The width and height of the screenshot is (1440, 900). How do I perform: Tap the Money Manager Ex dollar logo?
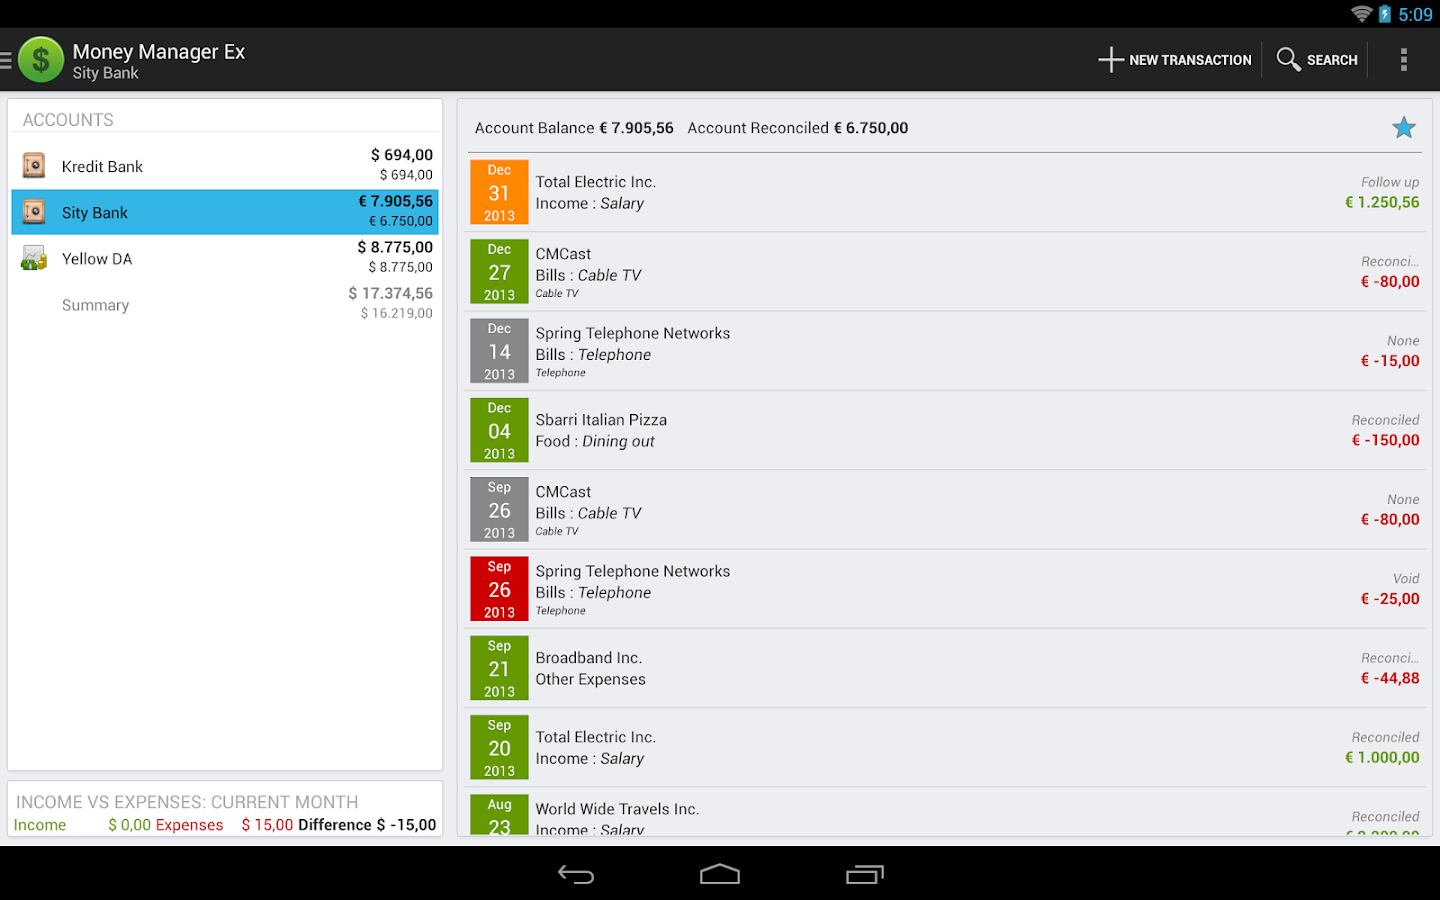point(41,60)
